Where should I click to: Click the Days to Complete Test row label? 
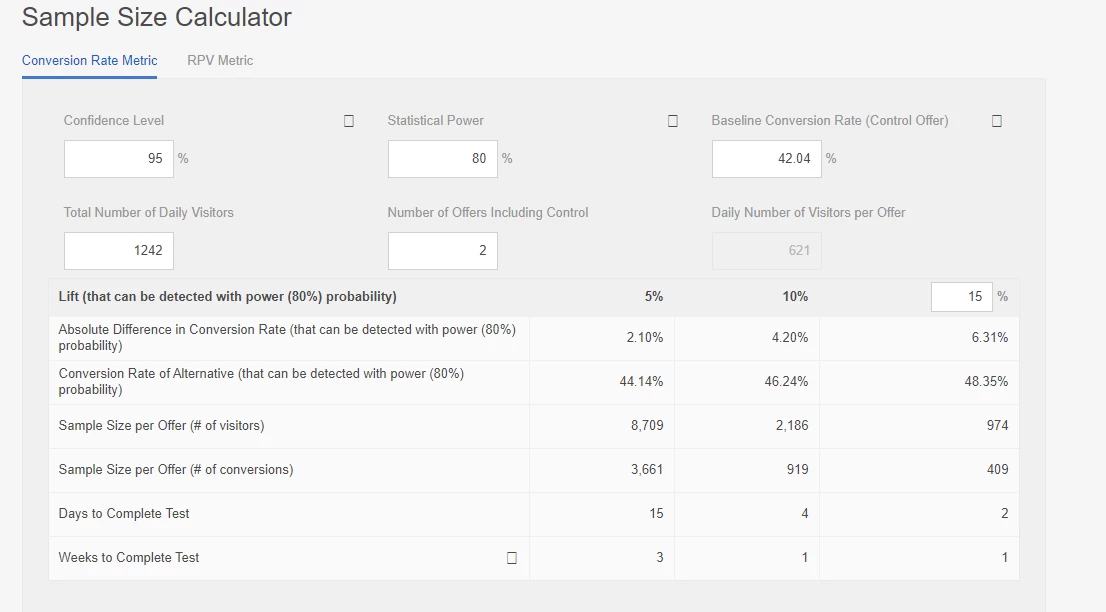(124, 514)
